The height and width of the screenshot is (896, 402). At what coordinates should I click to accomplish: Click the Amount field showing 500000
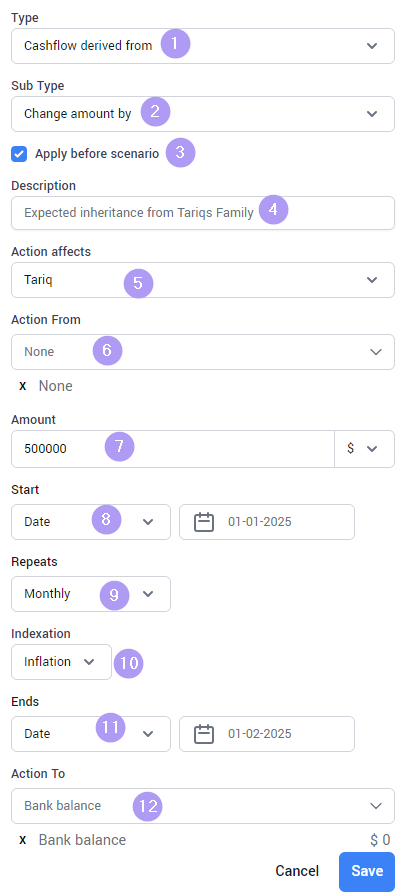[172, 449]
